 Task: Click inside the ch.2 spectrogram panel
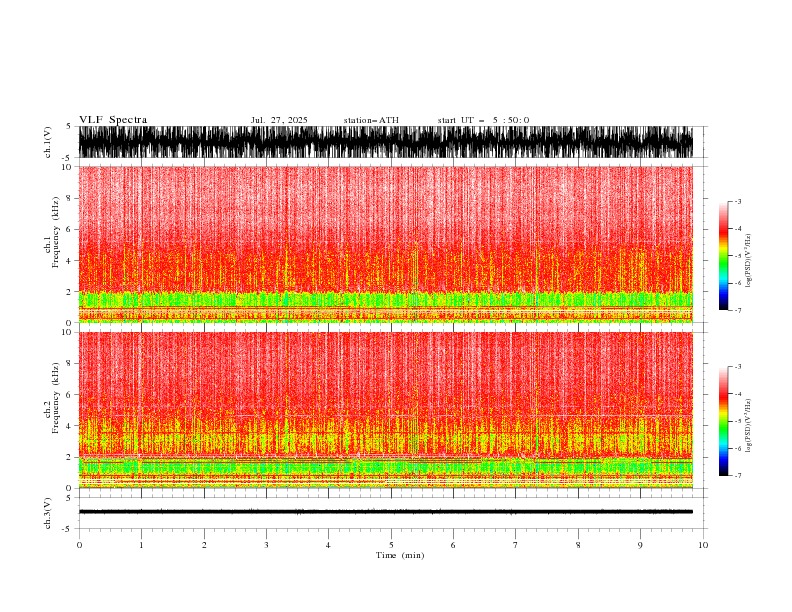click(385, 410)
